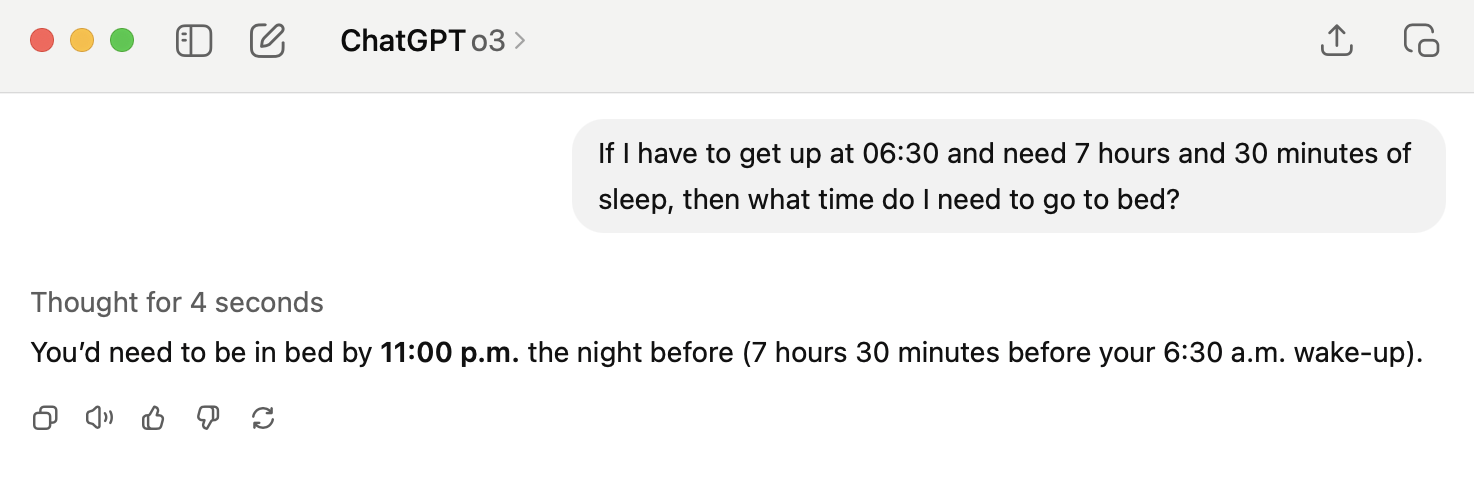This screenshot has height=478, width=1474.
Task: Minimize the window with the yellow button
Action: point(82,41)
